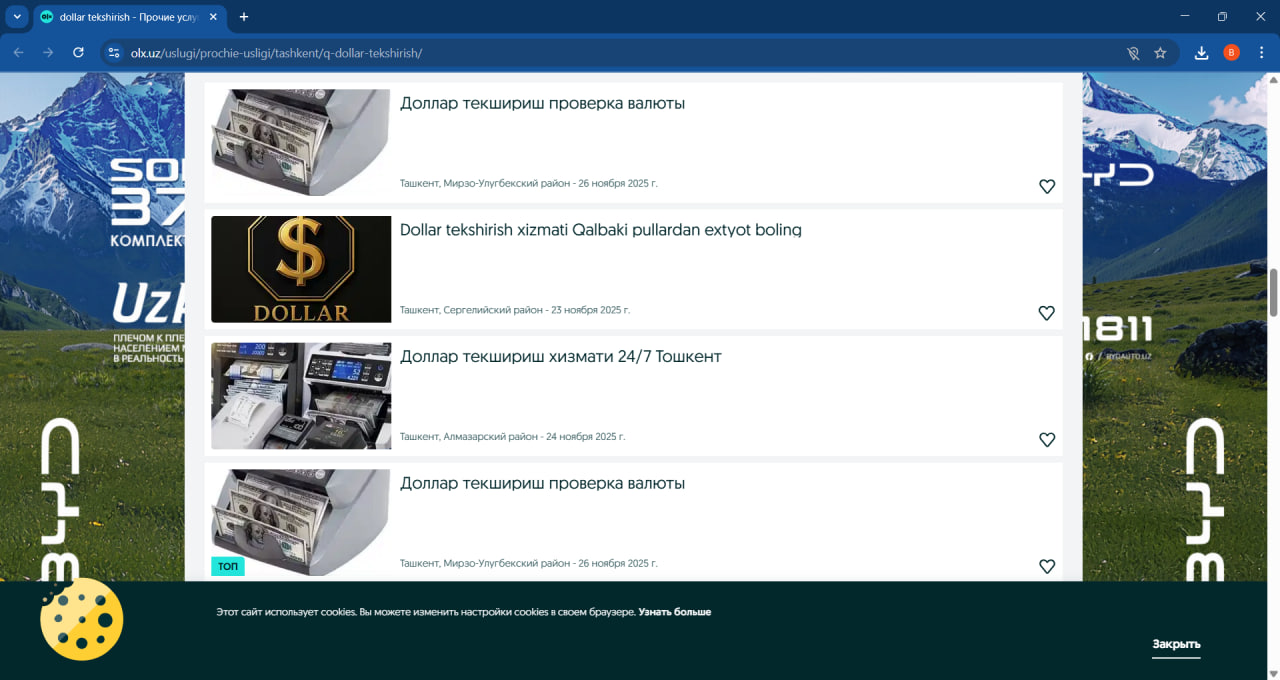Click the address bar URL field
Viewport: 1280px width, 680px height.
pyautogui.click(x=600, y=53)
